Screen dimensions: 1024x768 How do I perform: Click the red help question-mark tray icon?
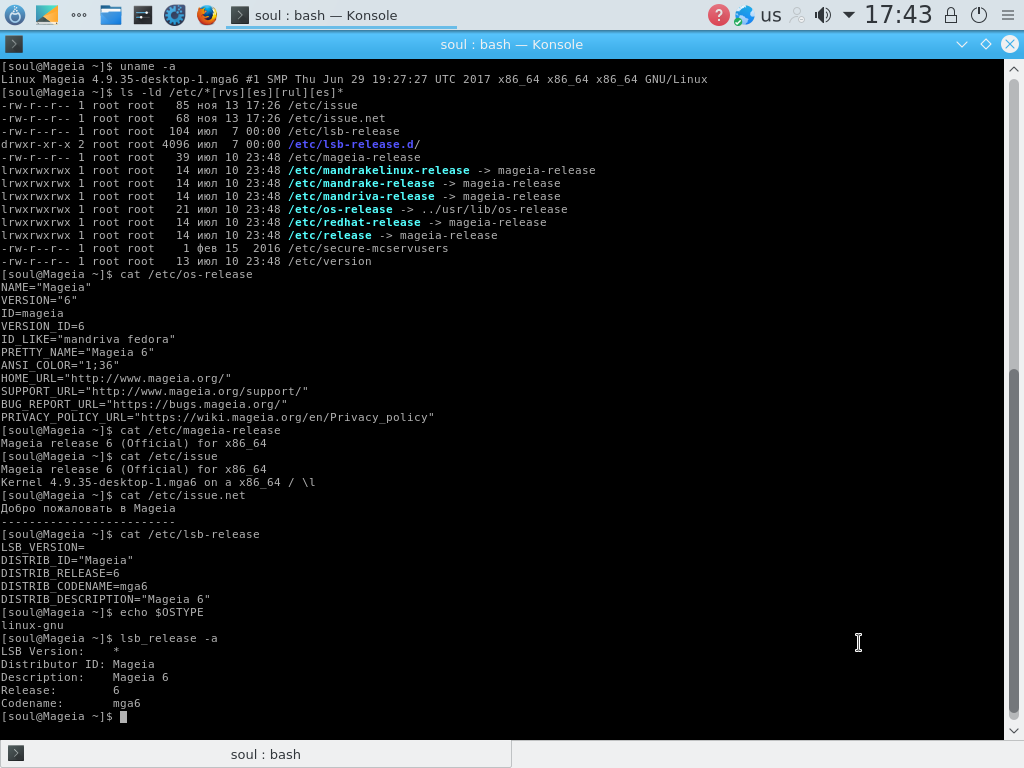click(x=718, y=15)
